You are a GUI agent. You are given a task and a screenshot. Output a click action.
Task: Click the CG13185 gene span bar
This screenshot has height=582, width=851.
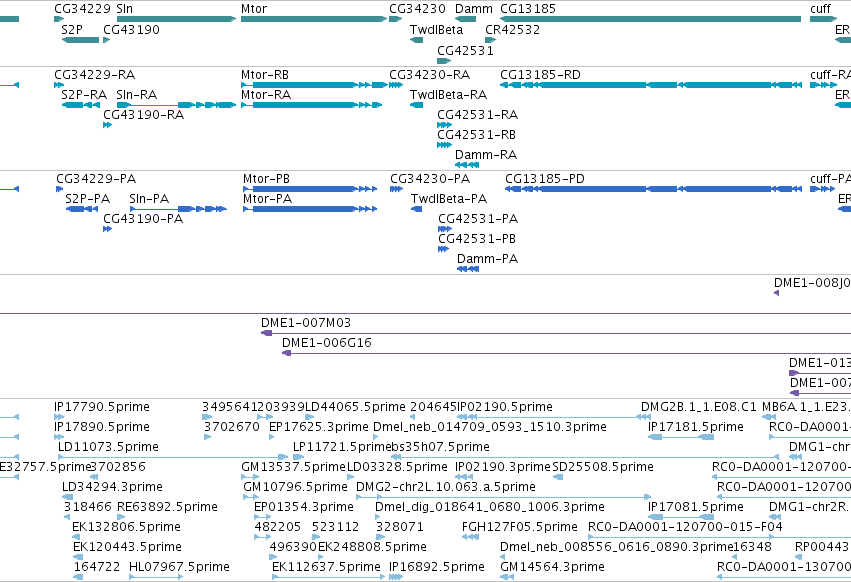tap(650, 19)
